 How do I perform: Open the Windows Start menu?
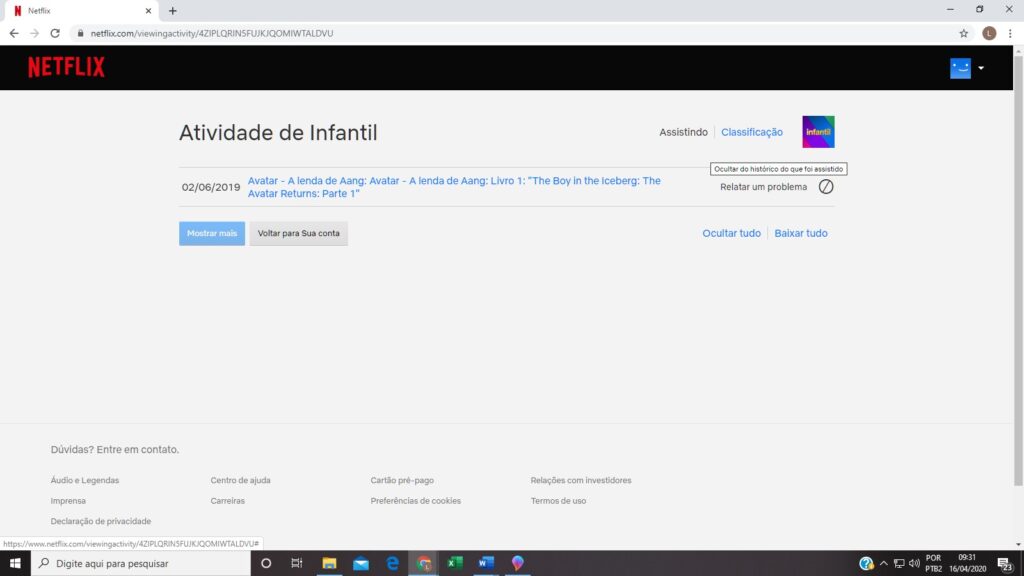point(15,563)
